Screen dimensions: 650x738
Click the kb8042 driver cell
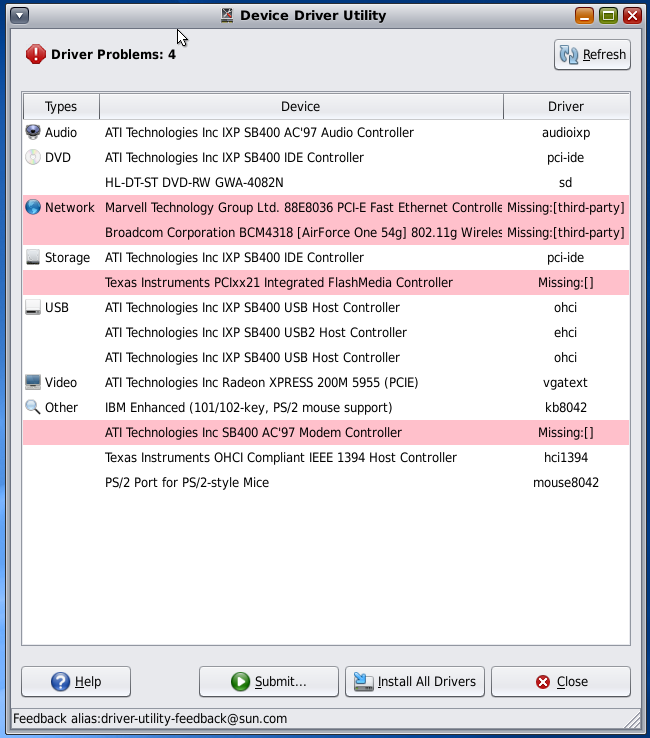point(566,407)
